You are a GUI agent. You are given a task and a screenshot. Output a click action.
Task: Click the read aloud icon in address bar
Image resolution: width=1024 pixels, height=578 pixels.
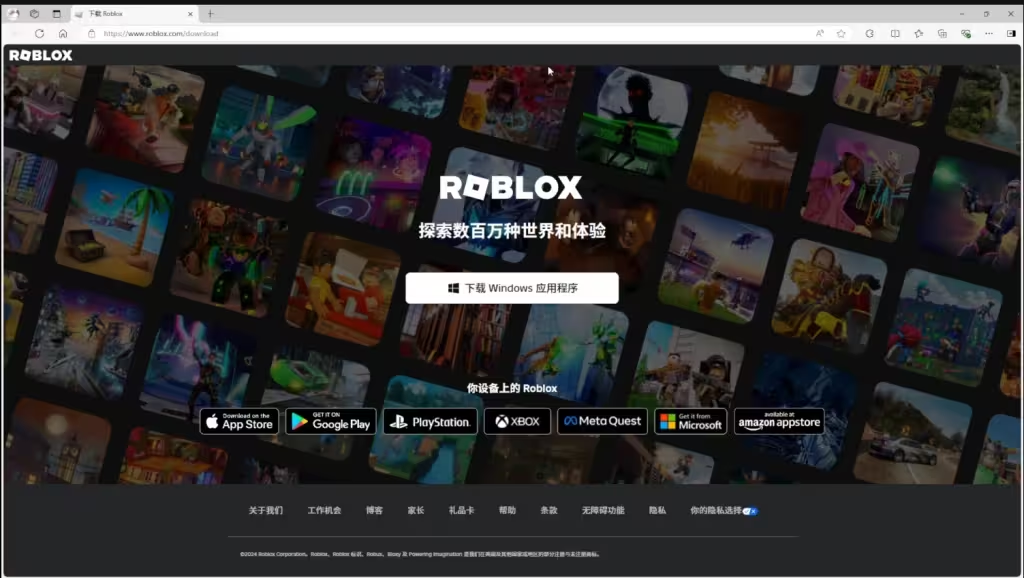click(x=820, y=33)
